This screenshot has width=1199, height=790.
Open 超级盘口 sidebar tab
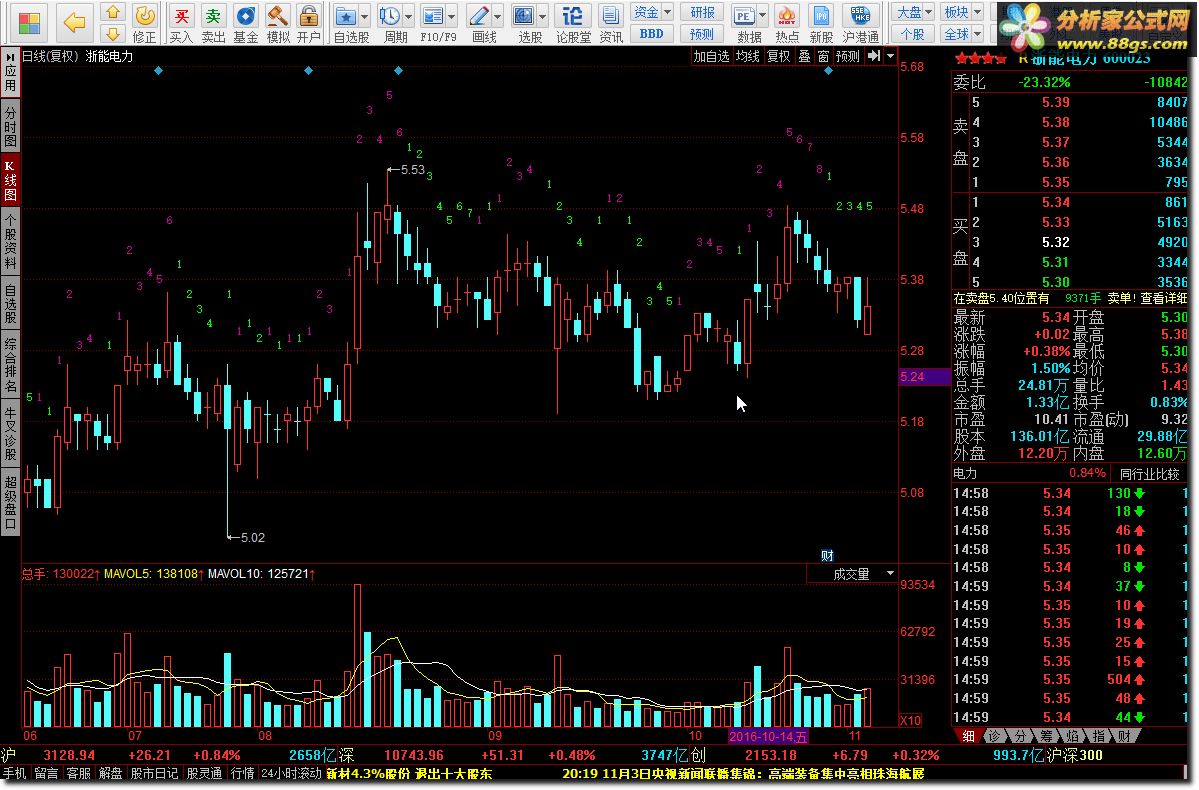(10, 502)
